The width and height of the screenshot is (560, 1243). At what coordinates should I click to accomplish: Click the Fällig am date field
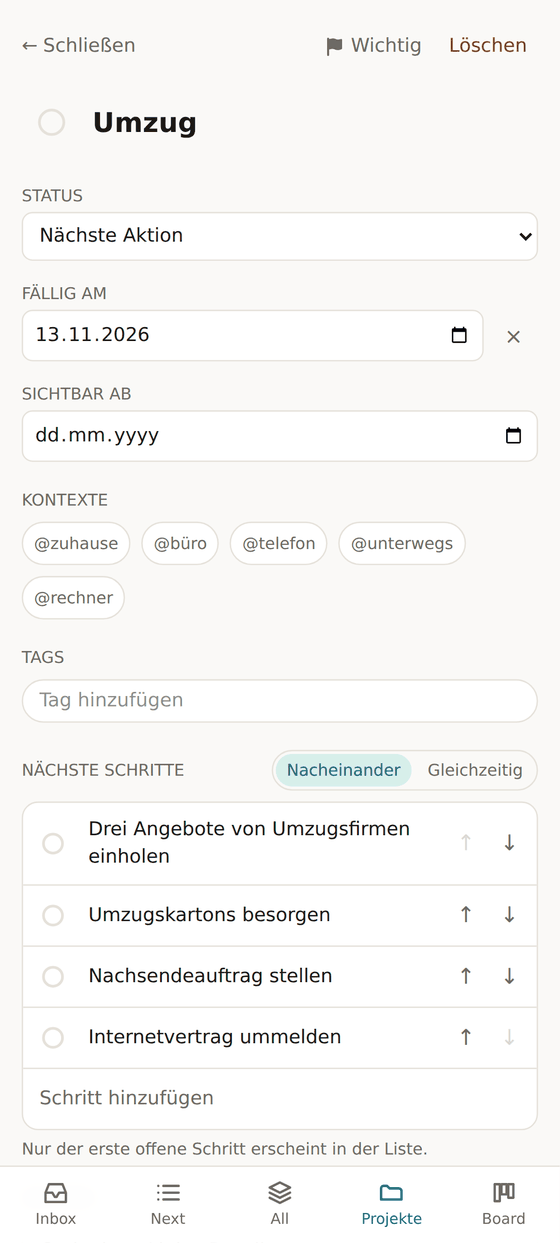(252, 335)
